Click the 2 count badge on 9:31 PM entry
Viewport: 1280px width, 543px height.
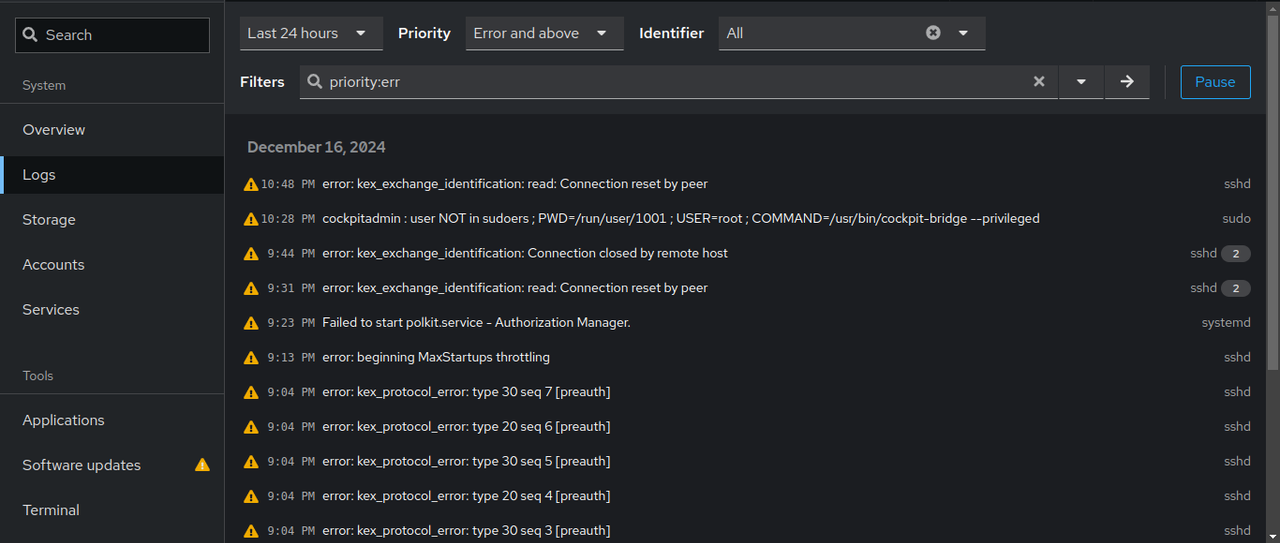(x=1236, y=288)
